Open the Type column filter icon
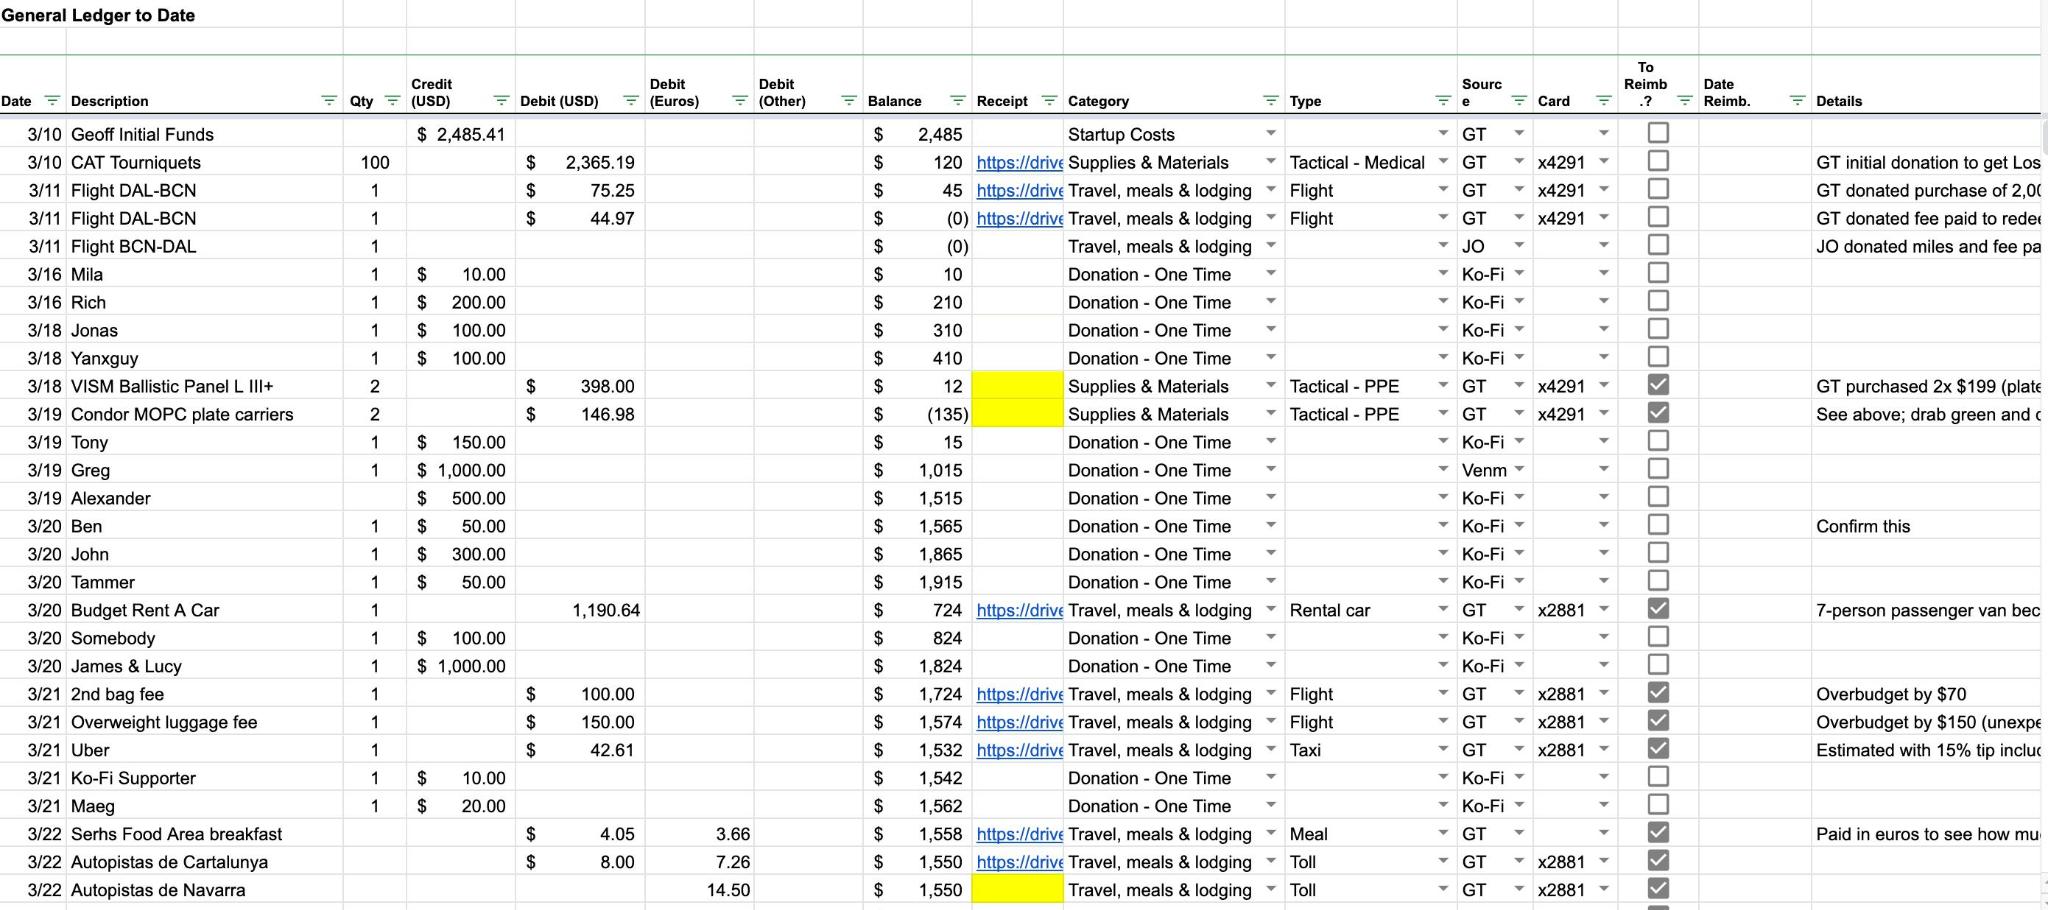Viewport: 2048px width, 910px height. pos(1442,101)
